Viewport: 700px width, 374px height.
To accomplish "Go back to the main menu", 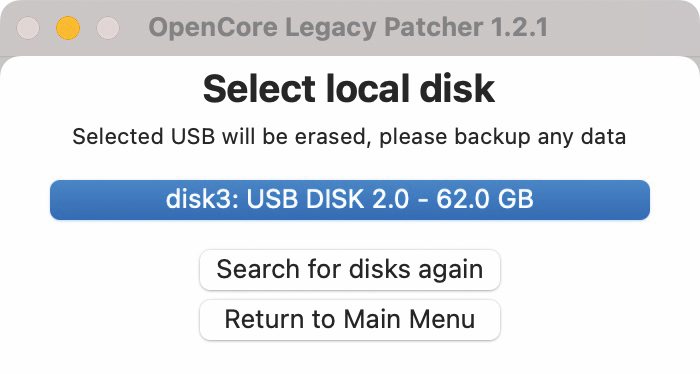I will [x=350, y=320].
